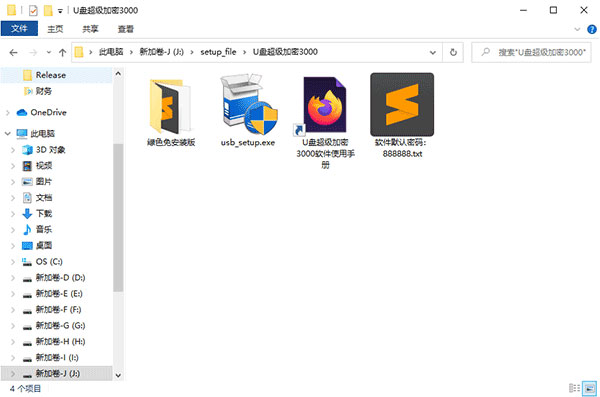Image resolution: width=600 pixels, height=397 pixels.
Task: Open the 查看 ribbon tab
Action: pyautogui.click(x=126, y=29)
